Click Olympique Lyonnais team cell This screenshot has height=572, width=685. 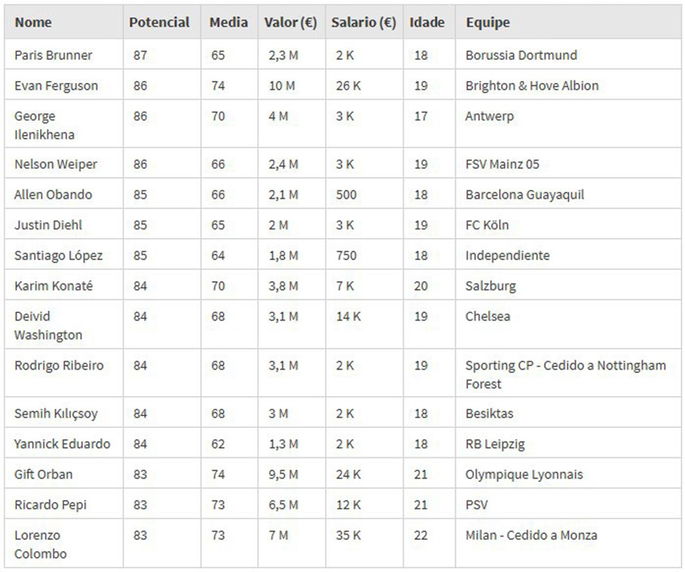pos(524,474)
